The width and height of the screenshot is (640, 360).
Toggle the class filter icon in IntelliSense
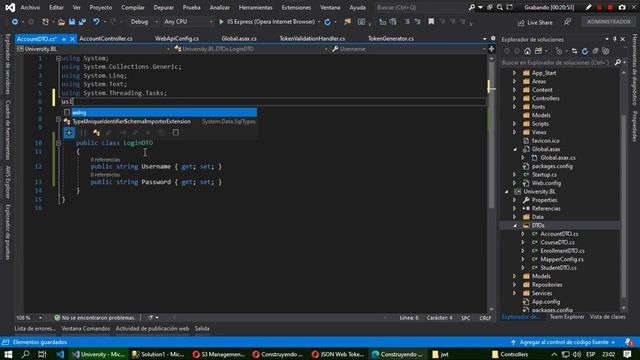click(96, 133)
